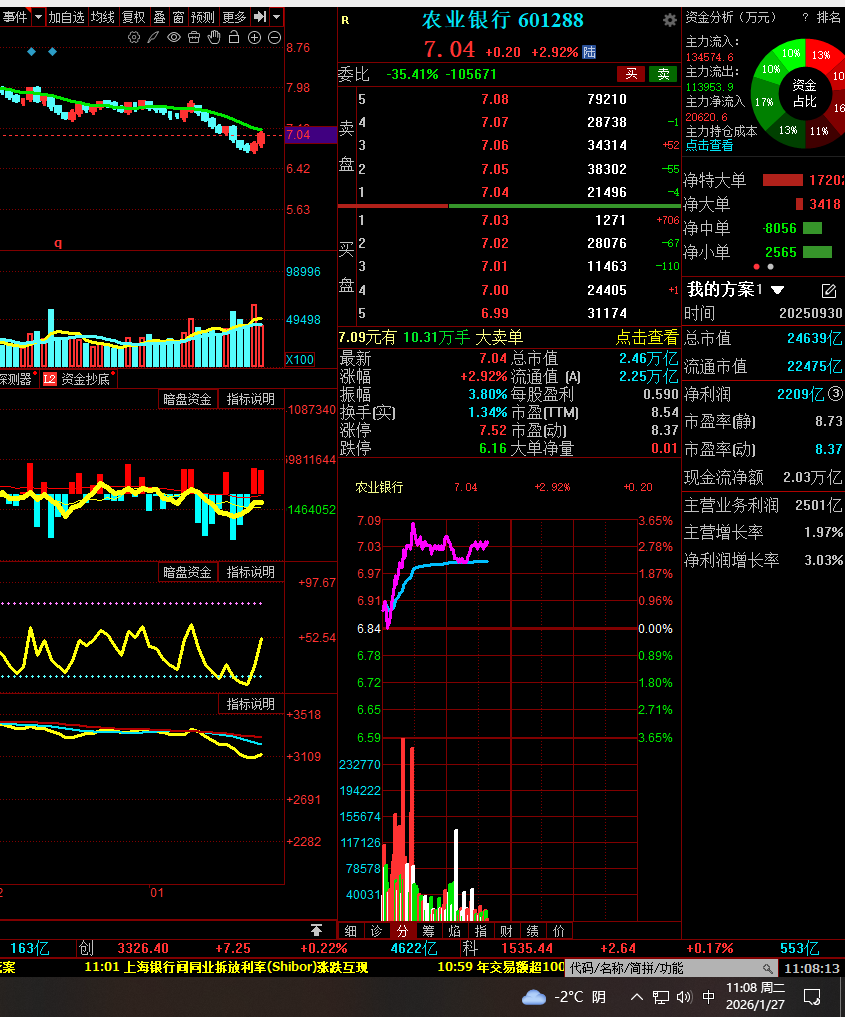The image size is (845, 1017).
Task: Edit 我的方案1 with the pencil icon
Action: [828, 290]
